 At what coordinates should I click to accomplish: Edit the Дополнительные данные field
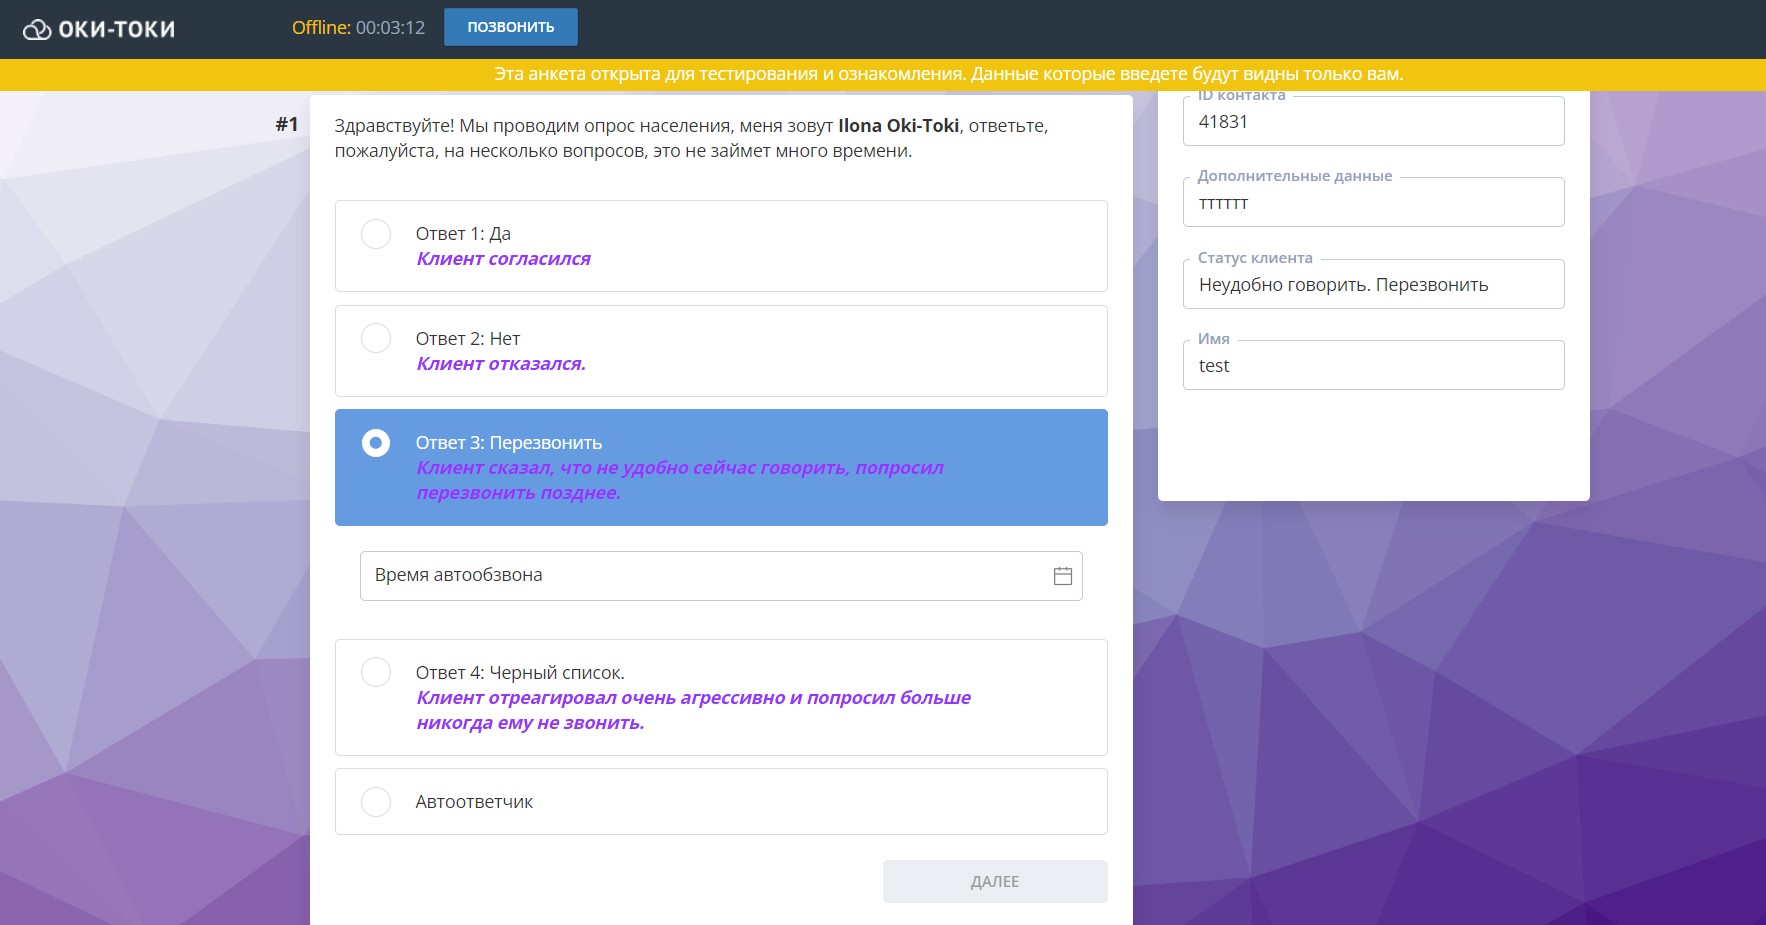tap(1372, 204)
